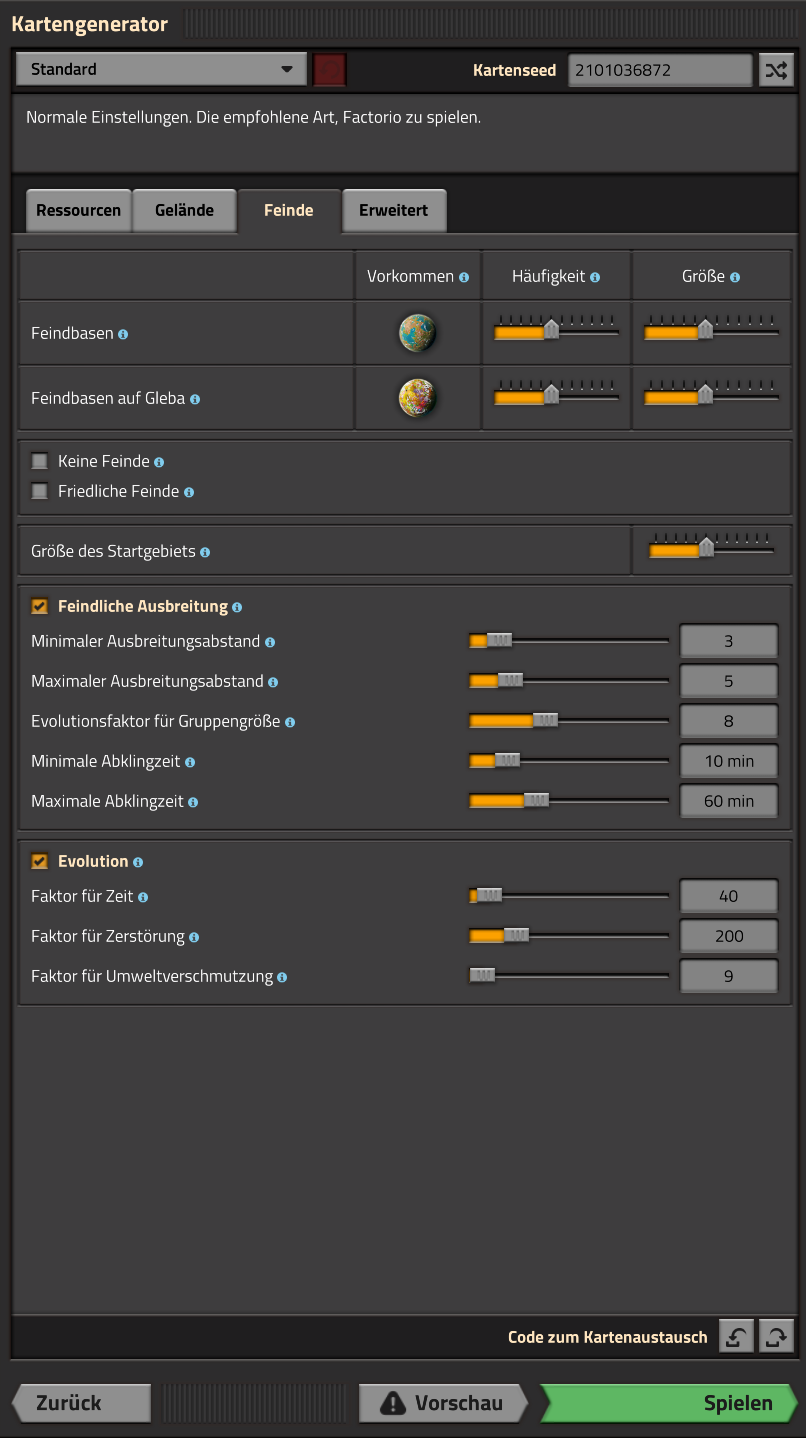806x1438 pixels.
Task: Click the Evolutionsfaktor für Gruppengröße slider
Action: [569, 720]
